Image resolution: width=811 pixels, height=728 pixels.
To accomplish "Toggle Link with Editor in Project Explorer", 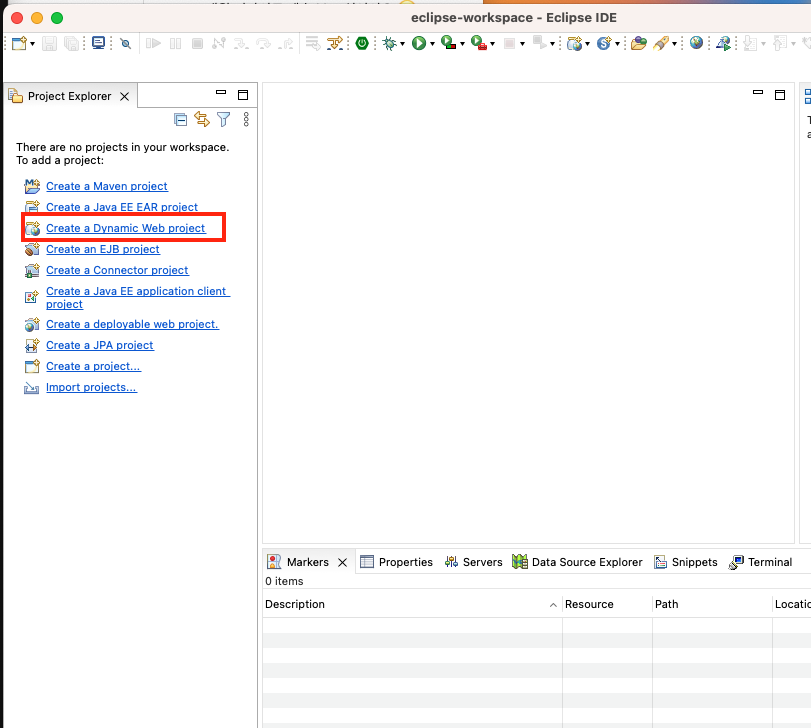I will (202, 119).
